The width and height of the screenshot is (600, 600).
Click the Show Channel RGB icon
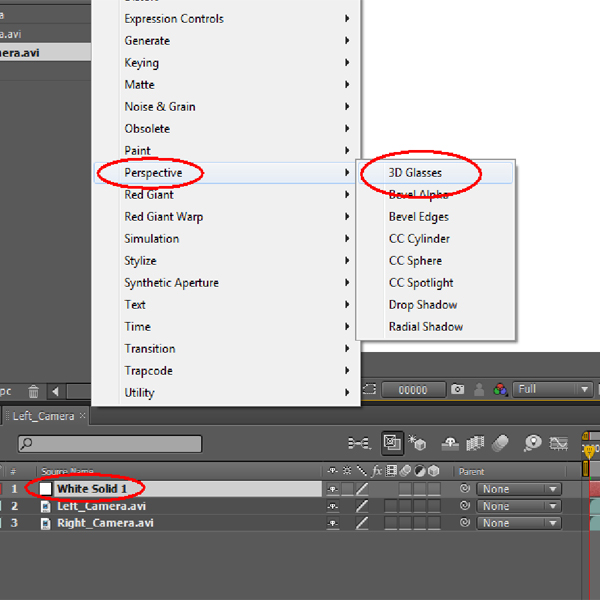tap(499, 390)
